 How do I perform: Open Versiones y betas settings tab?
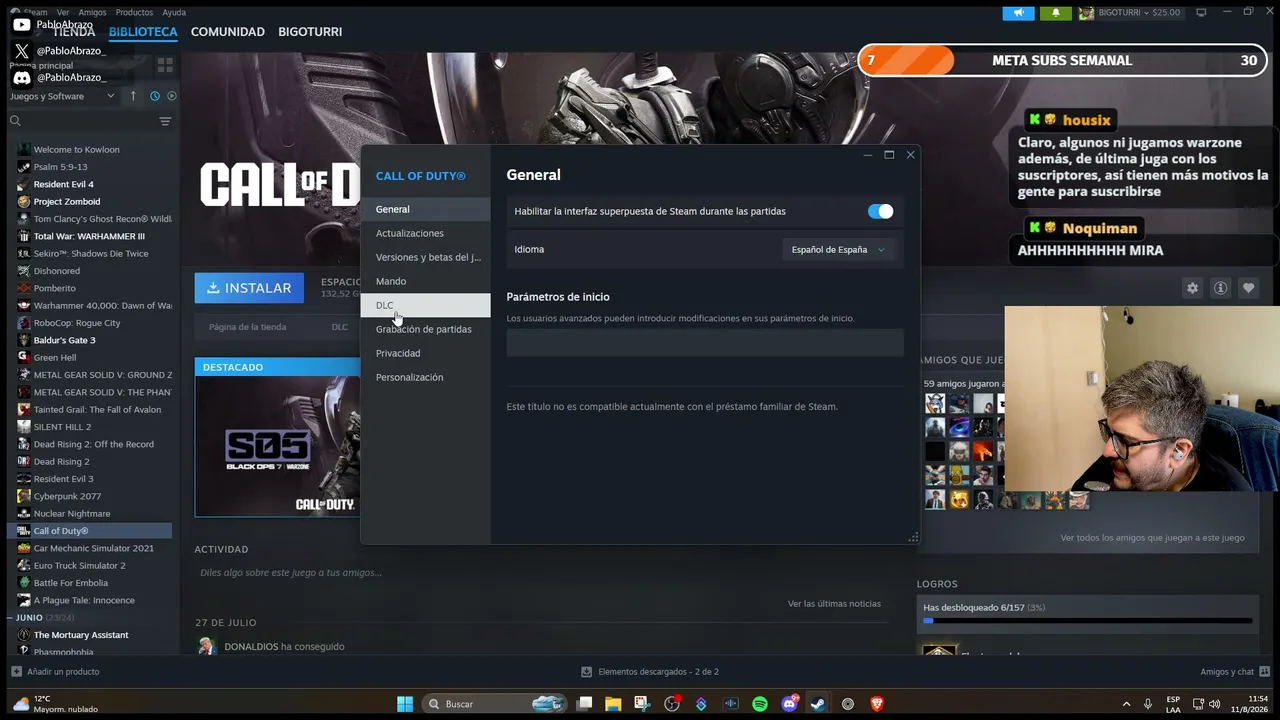[x=425, y=257]
